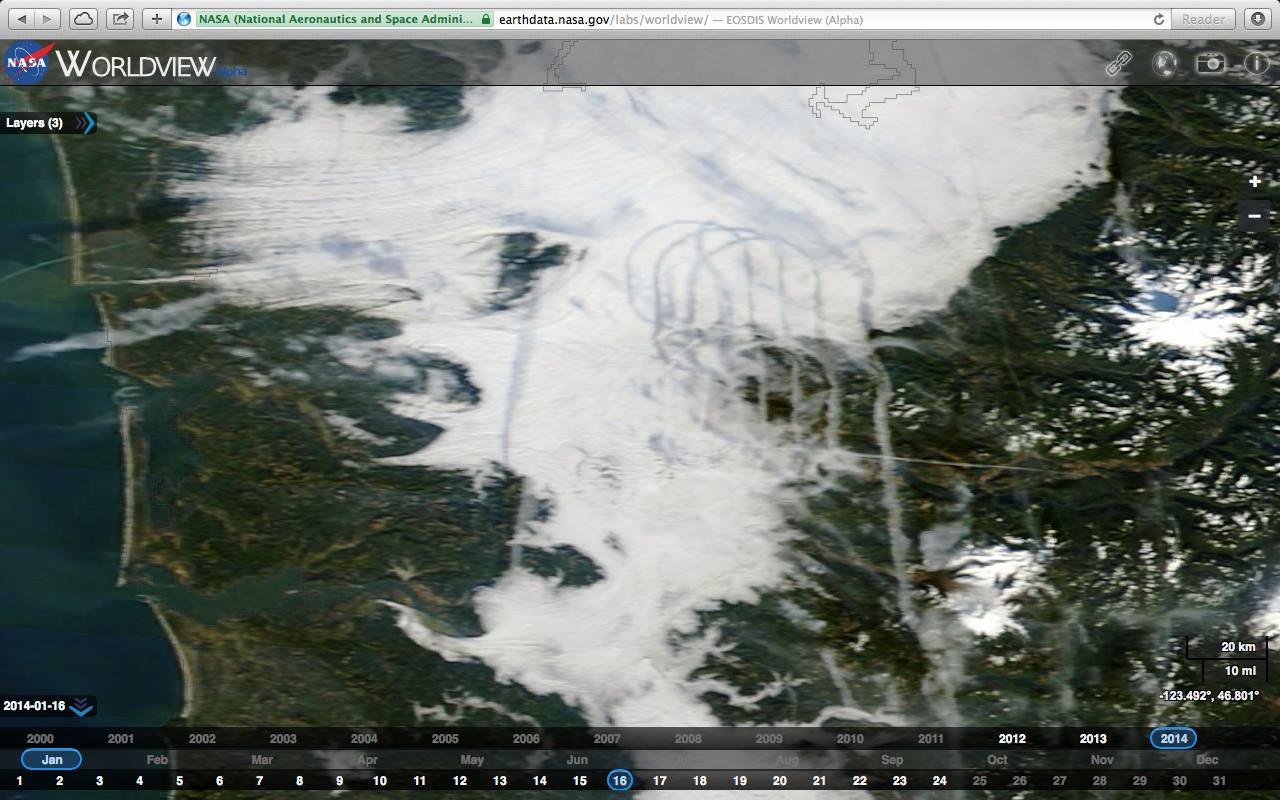The height and width of the screenshot is (800, 1280).
Task: Click the NASA Worldview logo
Action: pyautogui.click(x=125, y=64)
